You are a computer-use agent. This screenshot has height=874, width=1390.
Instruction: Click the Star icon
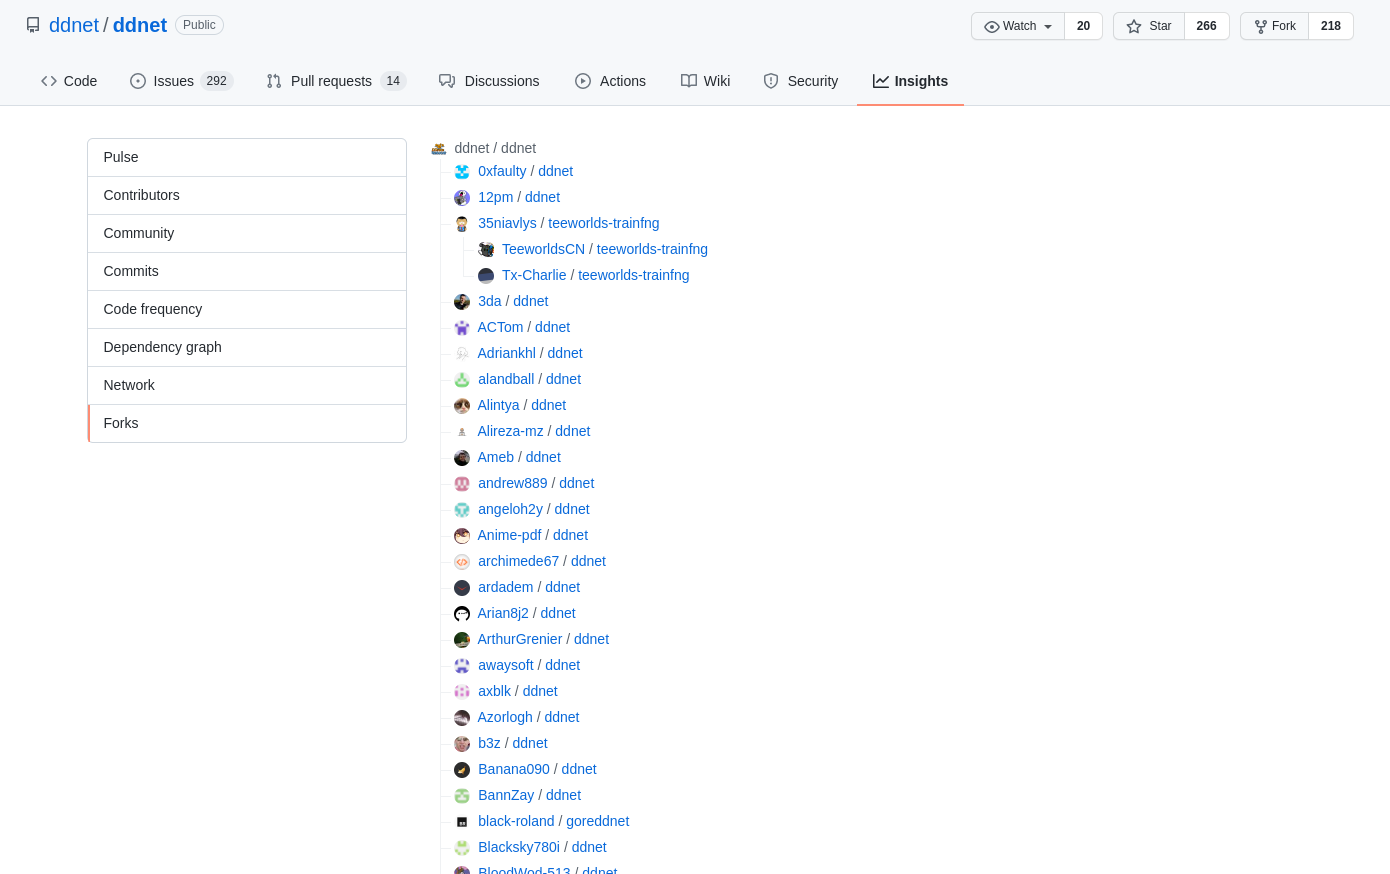[x=1134, y=26]
